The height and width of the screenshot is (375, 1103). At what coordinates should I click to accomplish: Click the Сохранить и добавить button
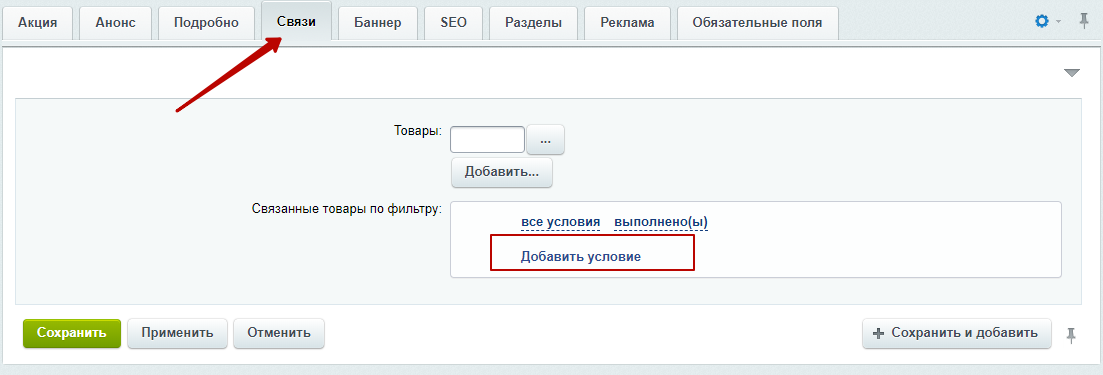(x=957, y=333)
